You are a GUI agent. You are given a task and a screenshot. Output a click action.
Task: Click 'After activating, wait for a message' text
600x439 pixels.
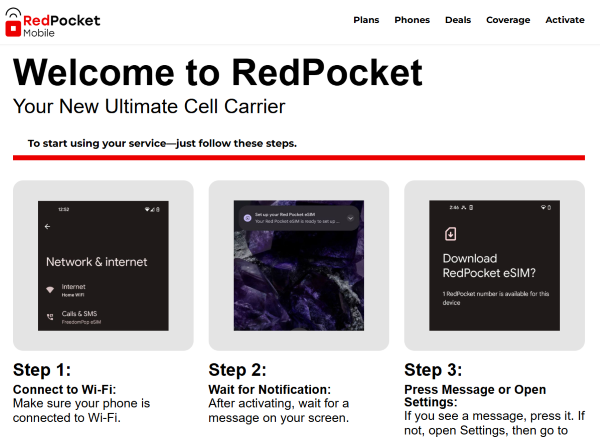279,411
